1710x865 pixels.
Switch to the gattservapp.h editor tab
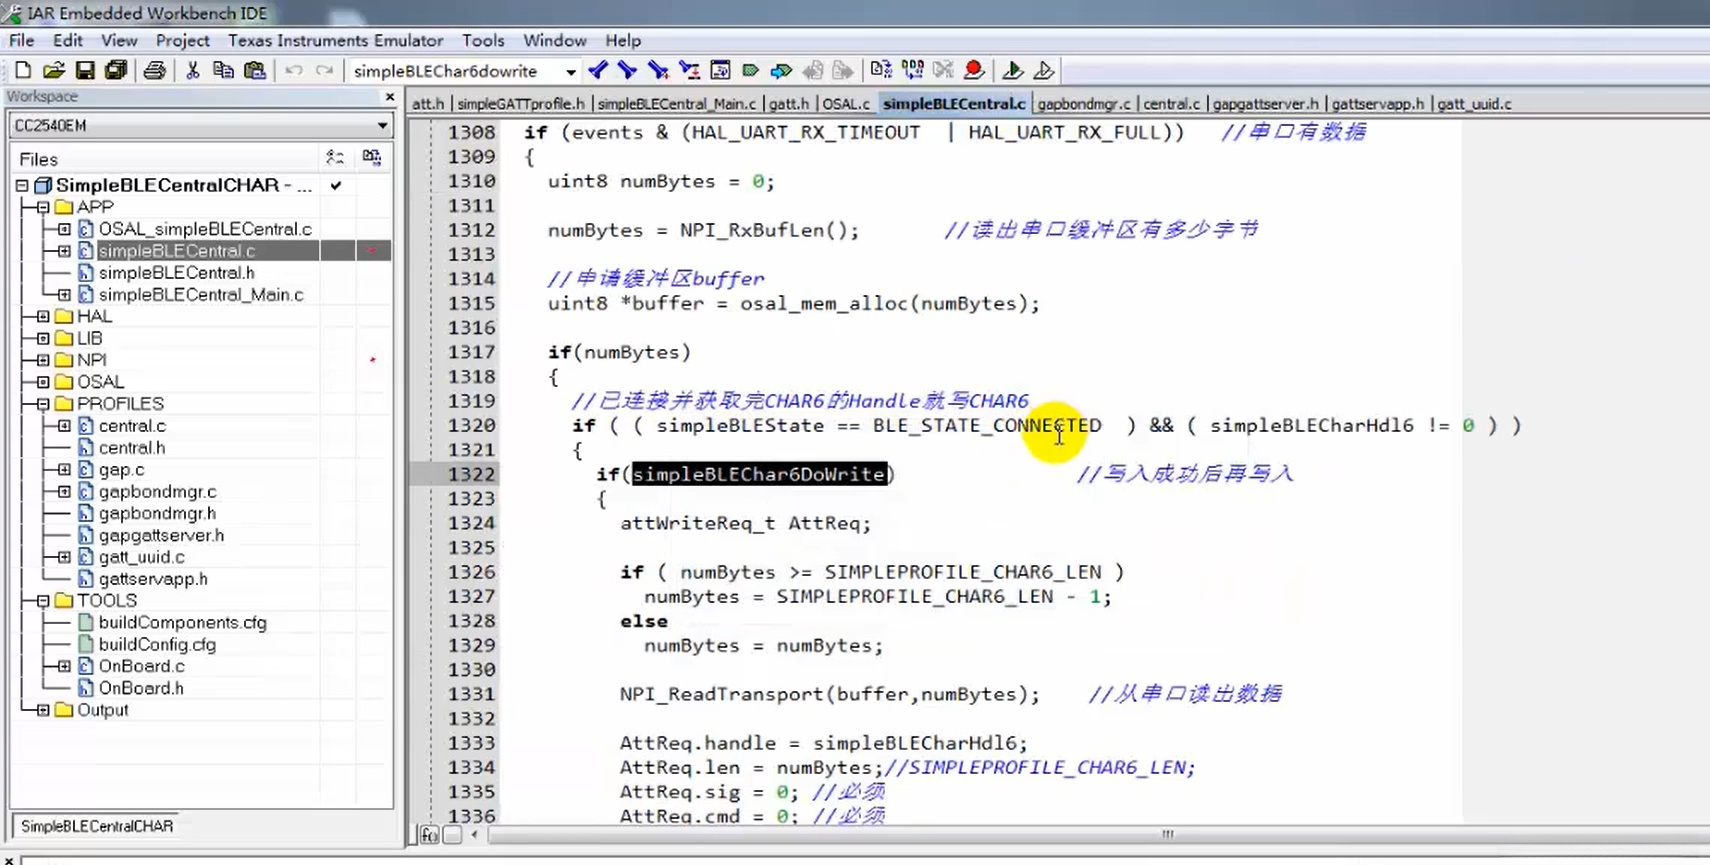1378,104
